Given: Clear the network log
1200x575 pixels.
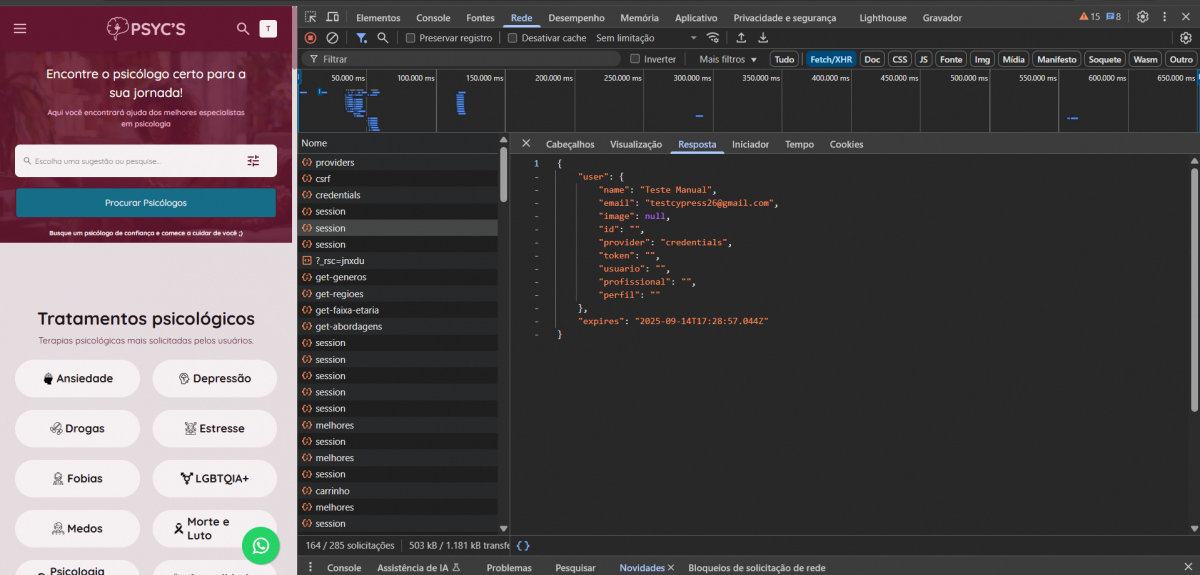Looking at the screenshot, I should tap(332, 38).
